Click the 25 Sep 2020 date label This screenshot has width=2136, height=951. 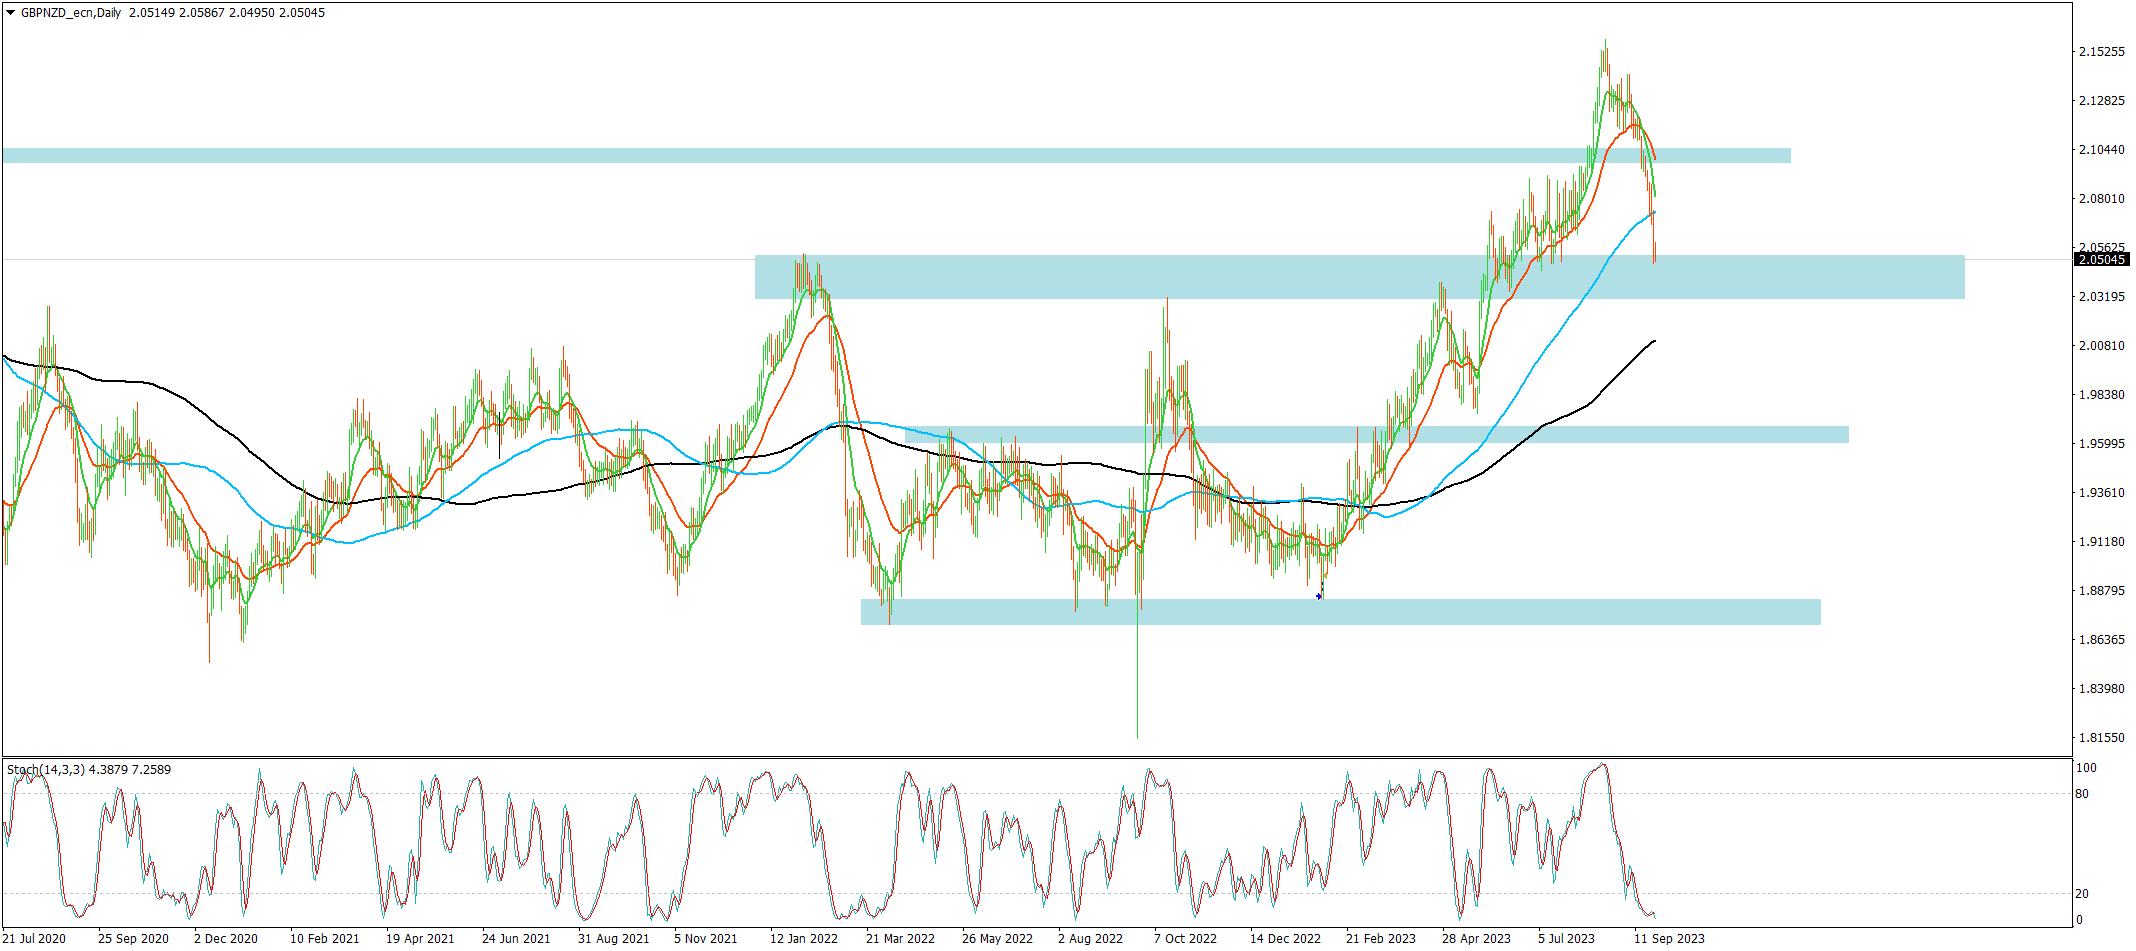pyautogui.click(x=133, y=939)
